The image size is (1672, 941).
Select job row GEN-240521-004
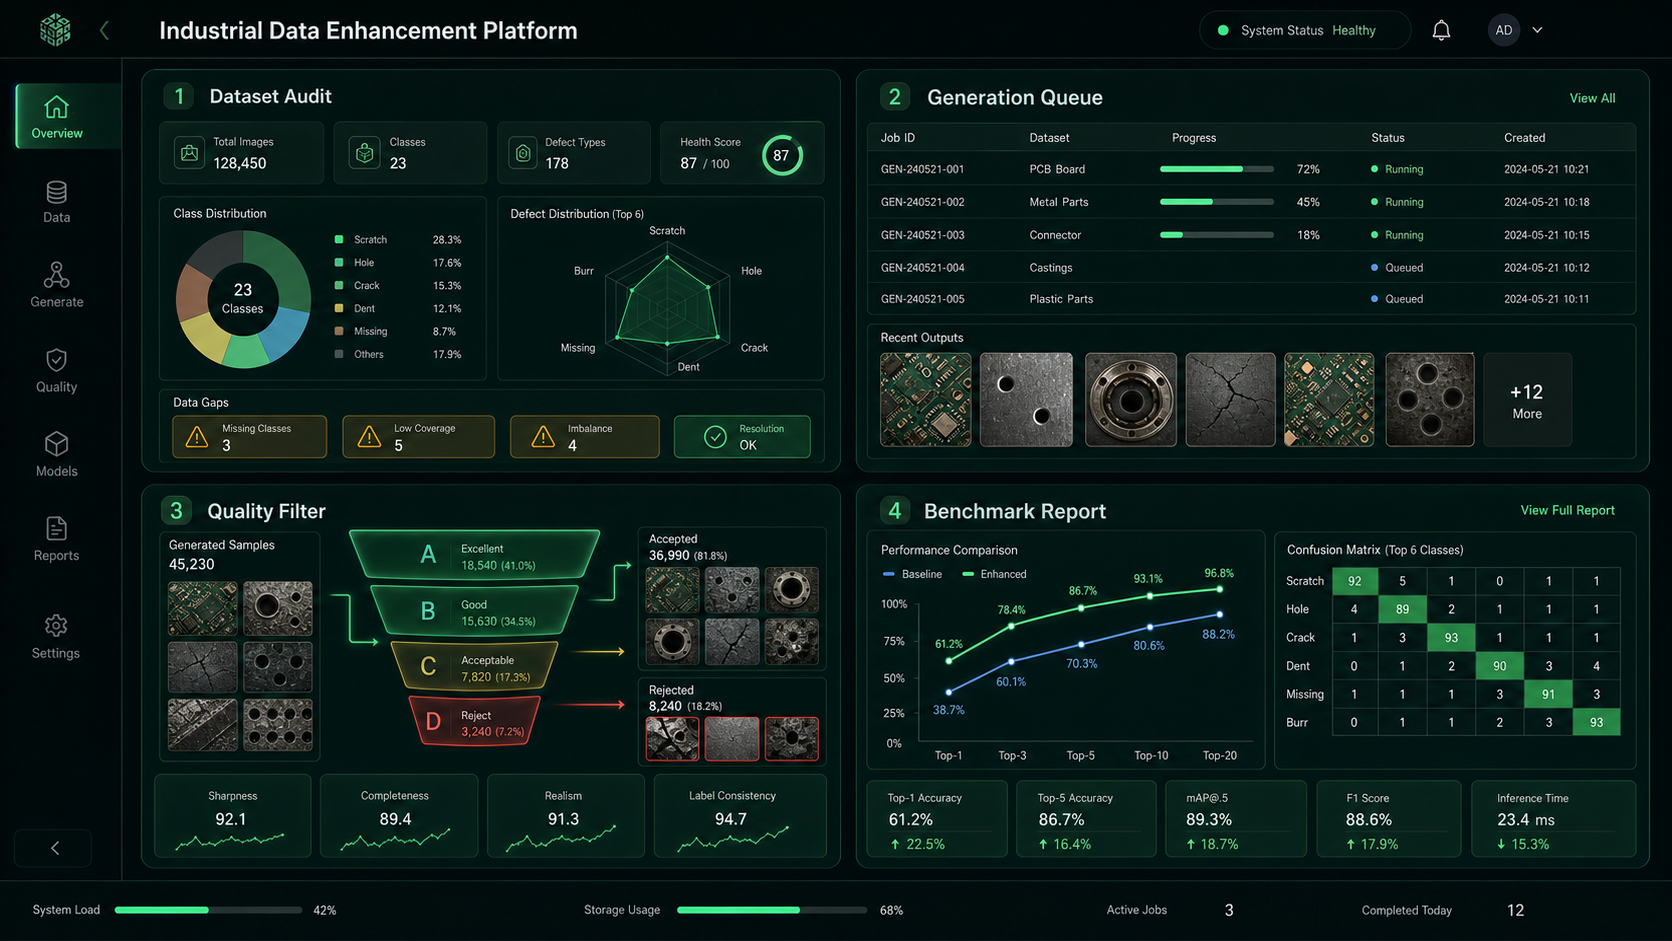click(x=1251, y=267)
